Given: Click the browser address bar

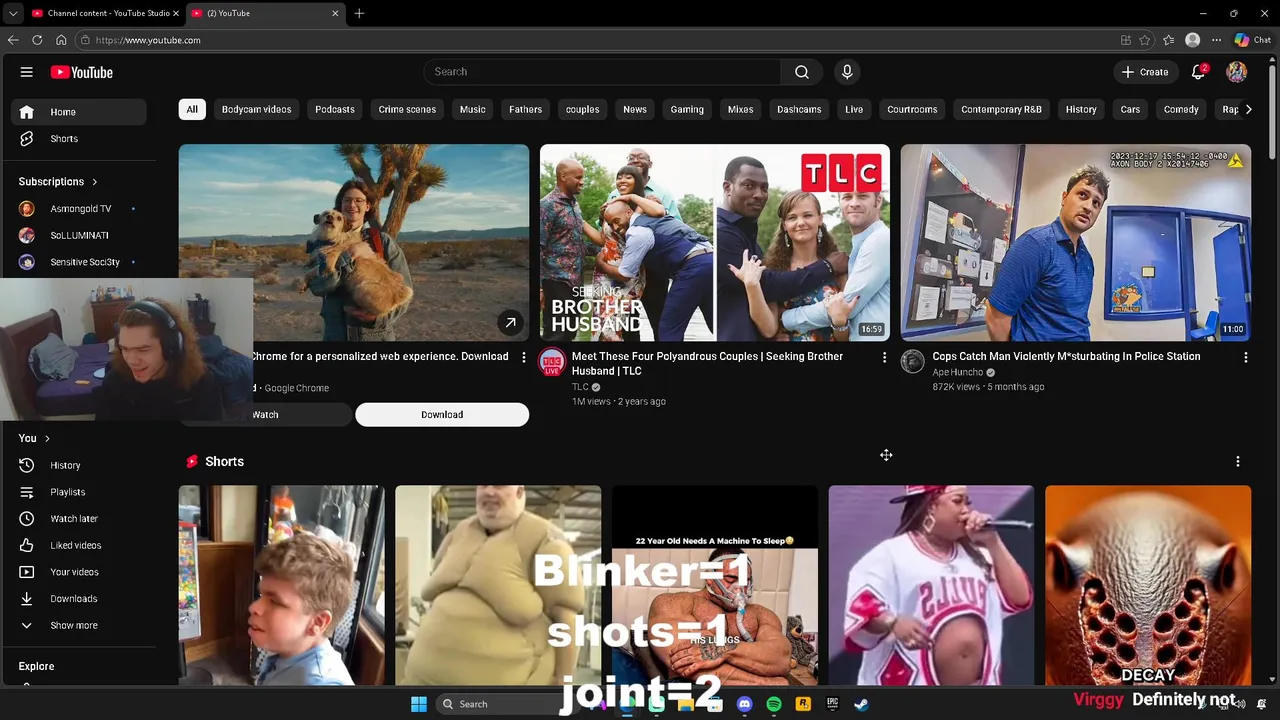Looking at the screenshot, I should click(x=595, y=40).
